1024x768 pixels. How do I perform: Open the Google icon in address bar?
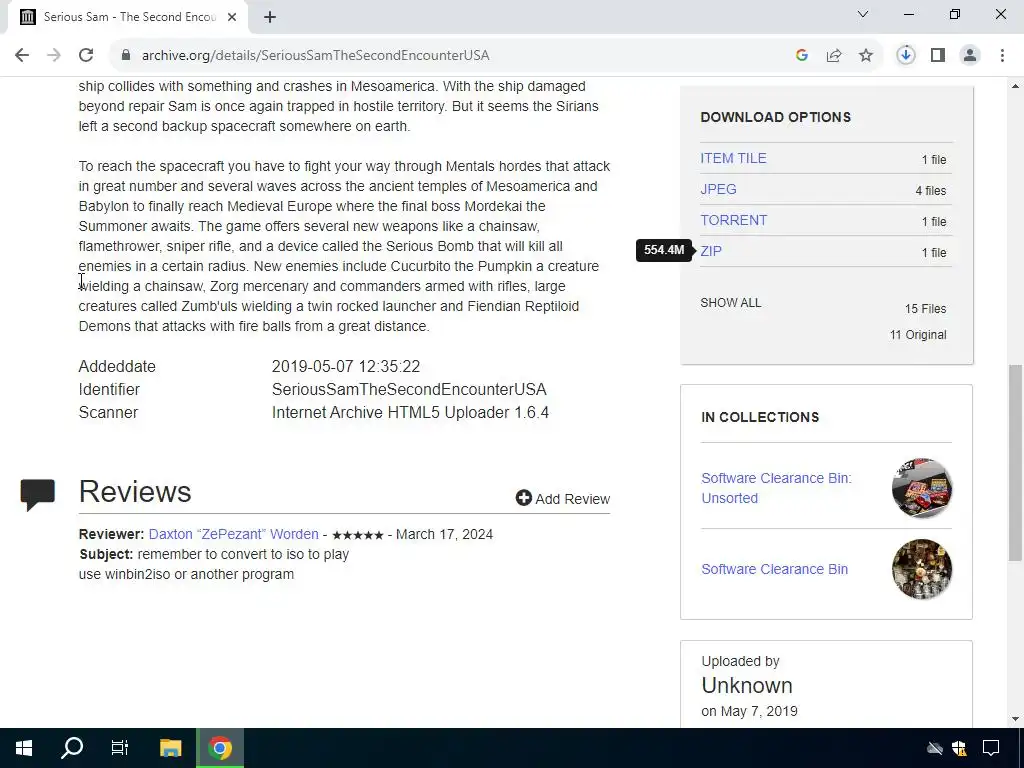tap(802, 56)
